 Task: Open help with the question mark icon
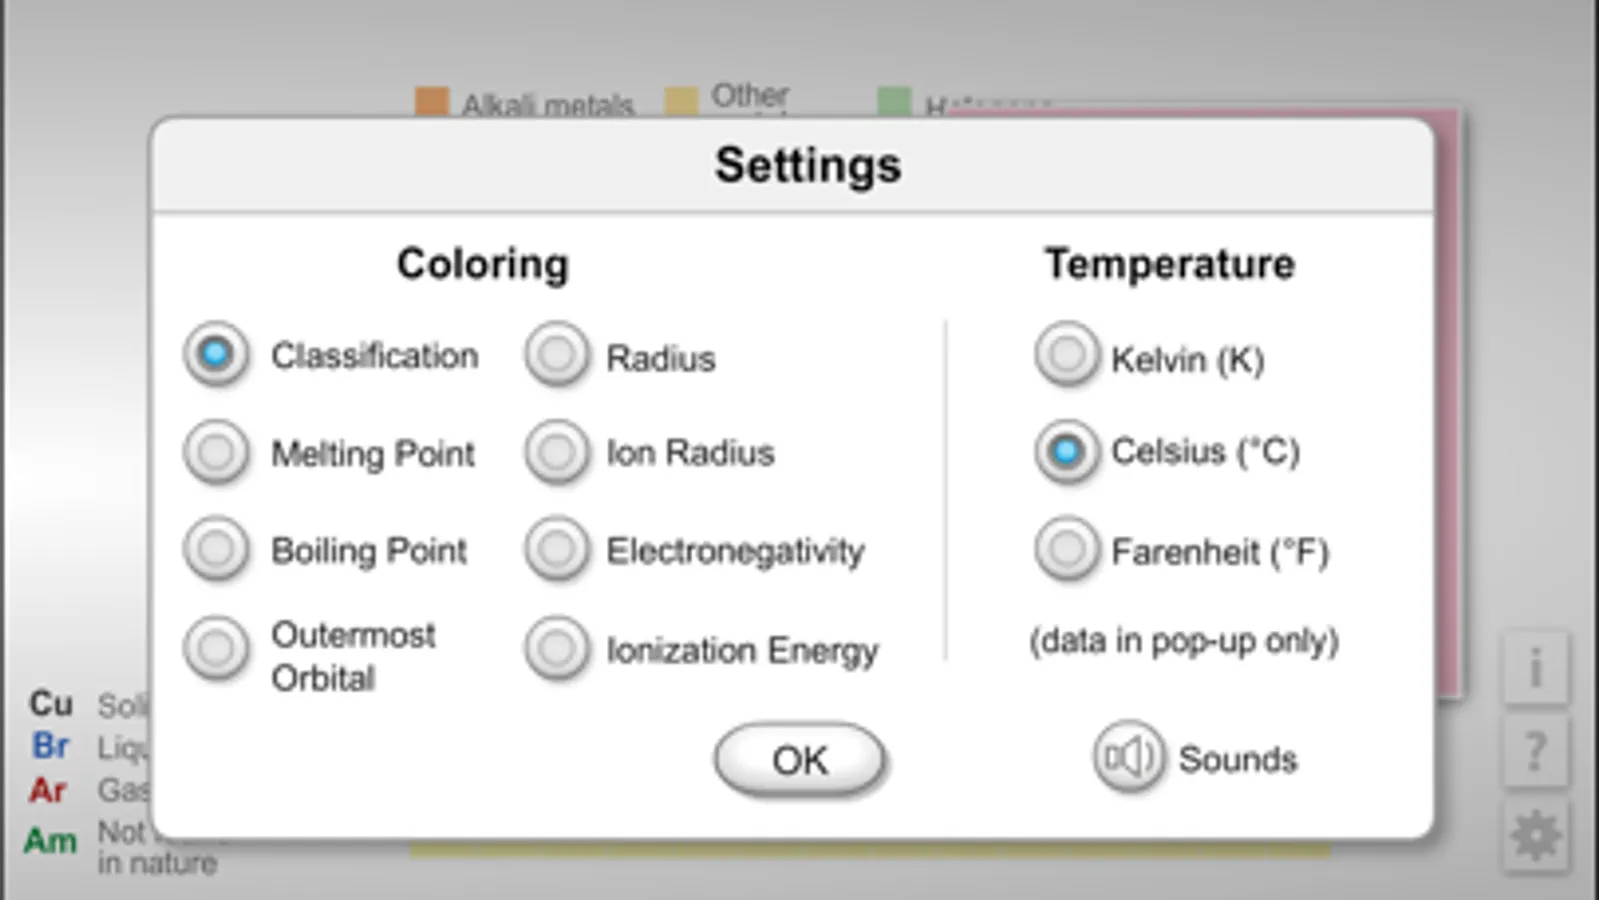pos(1535,751)
